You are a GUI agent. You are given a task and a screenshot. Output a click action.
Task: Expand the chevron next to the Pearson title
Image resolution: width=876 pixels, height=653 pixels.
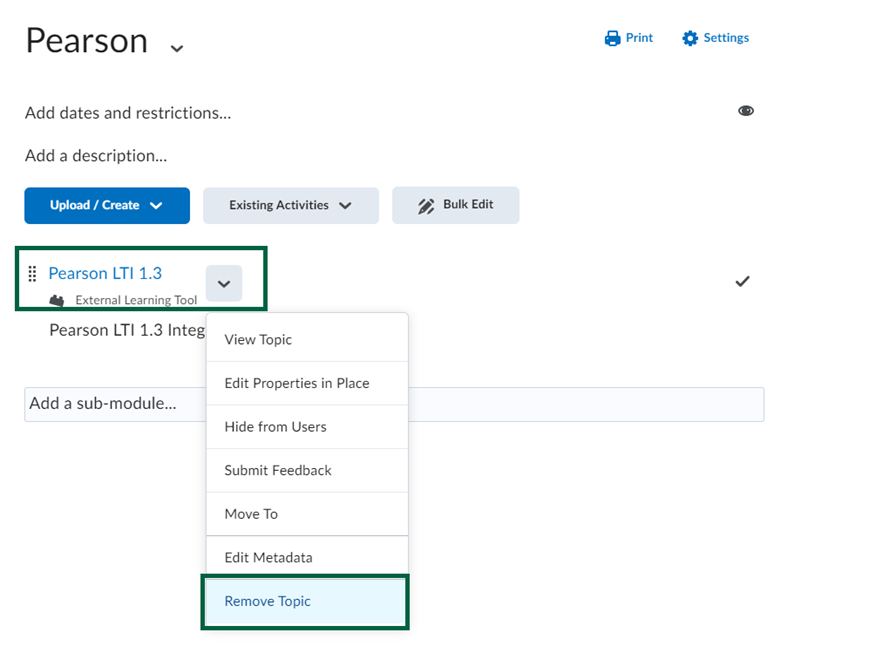tap(176, 47)
